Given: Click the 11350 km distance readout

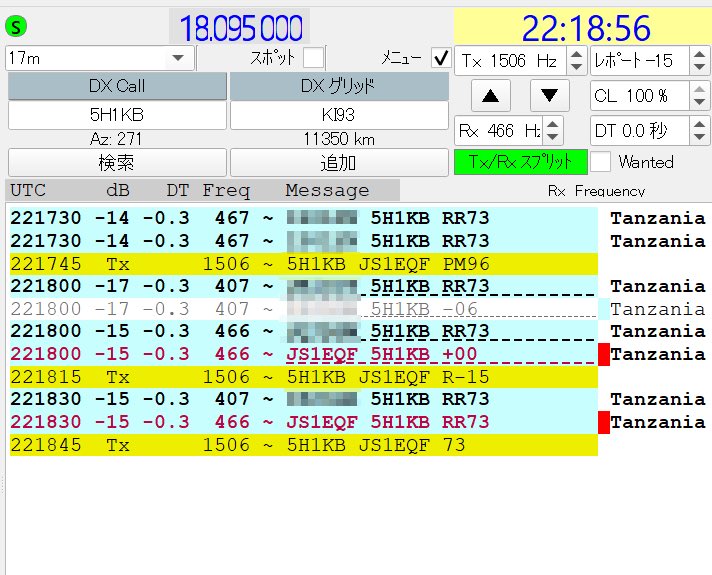Looking at the screenshot, I should click(339, 139).
